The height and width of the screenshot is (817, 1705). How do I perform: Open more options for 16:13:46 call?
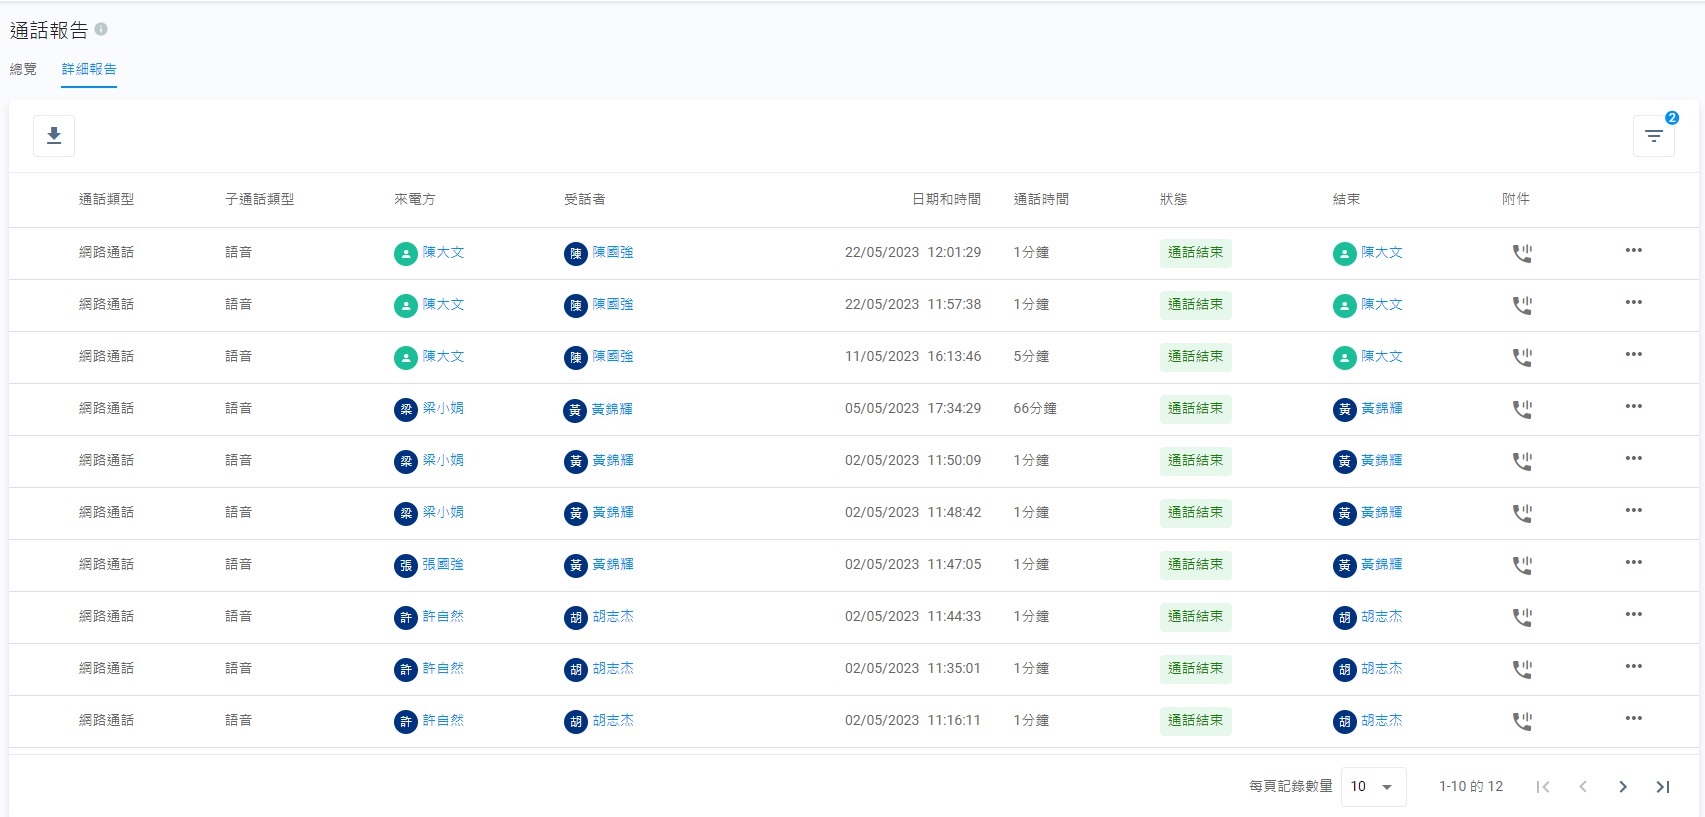(1633, 355)
